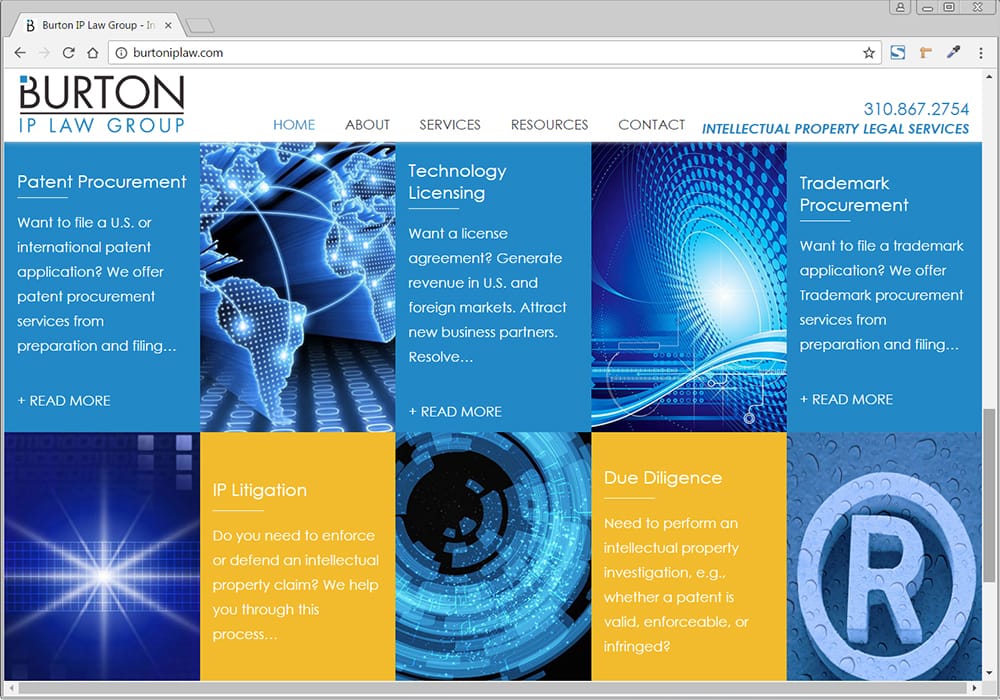
Task: Click the IP Litigation heading
Action: [260, 490]
